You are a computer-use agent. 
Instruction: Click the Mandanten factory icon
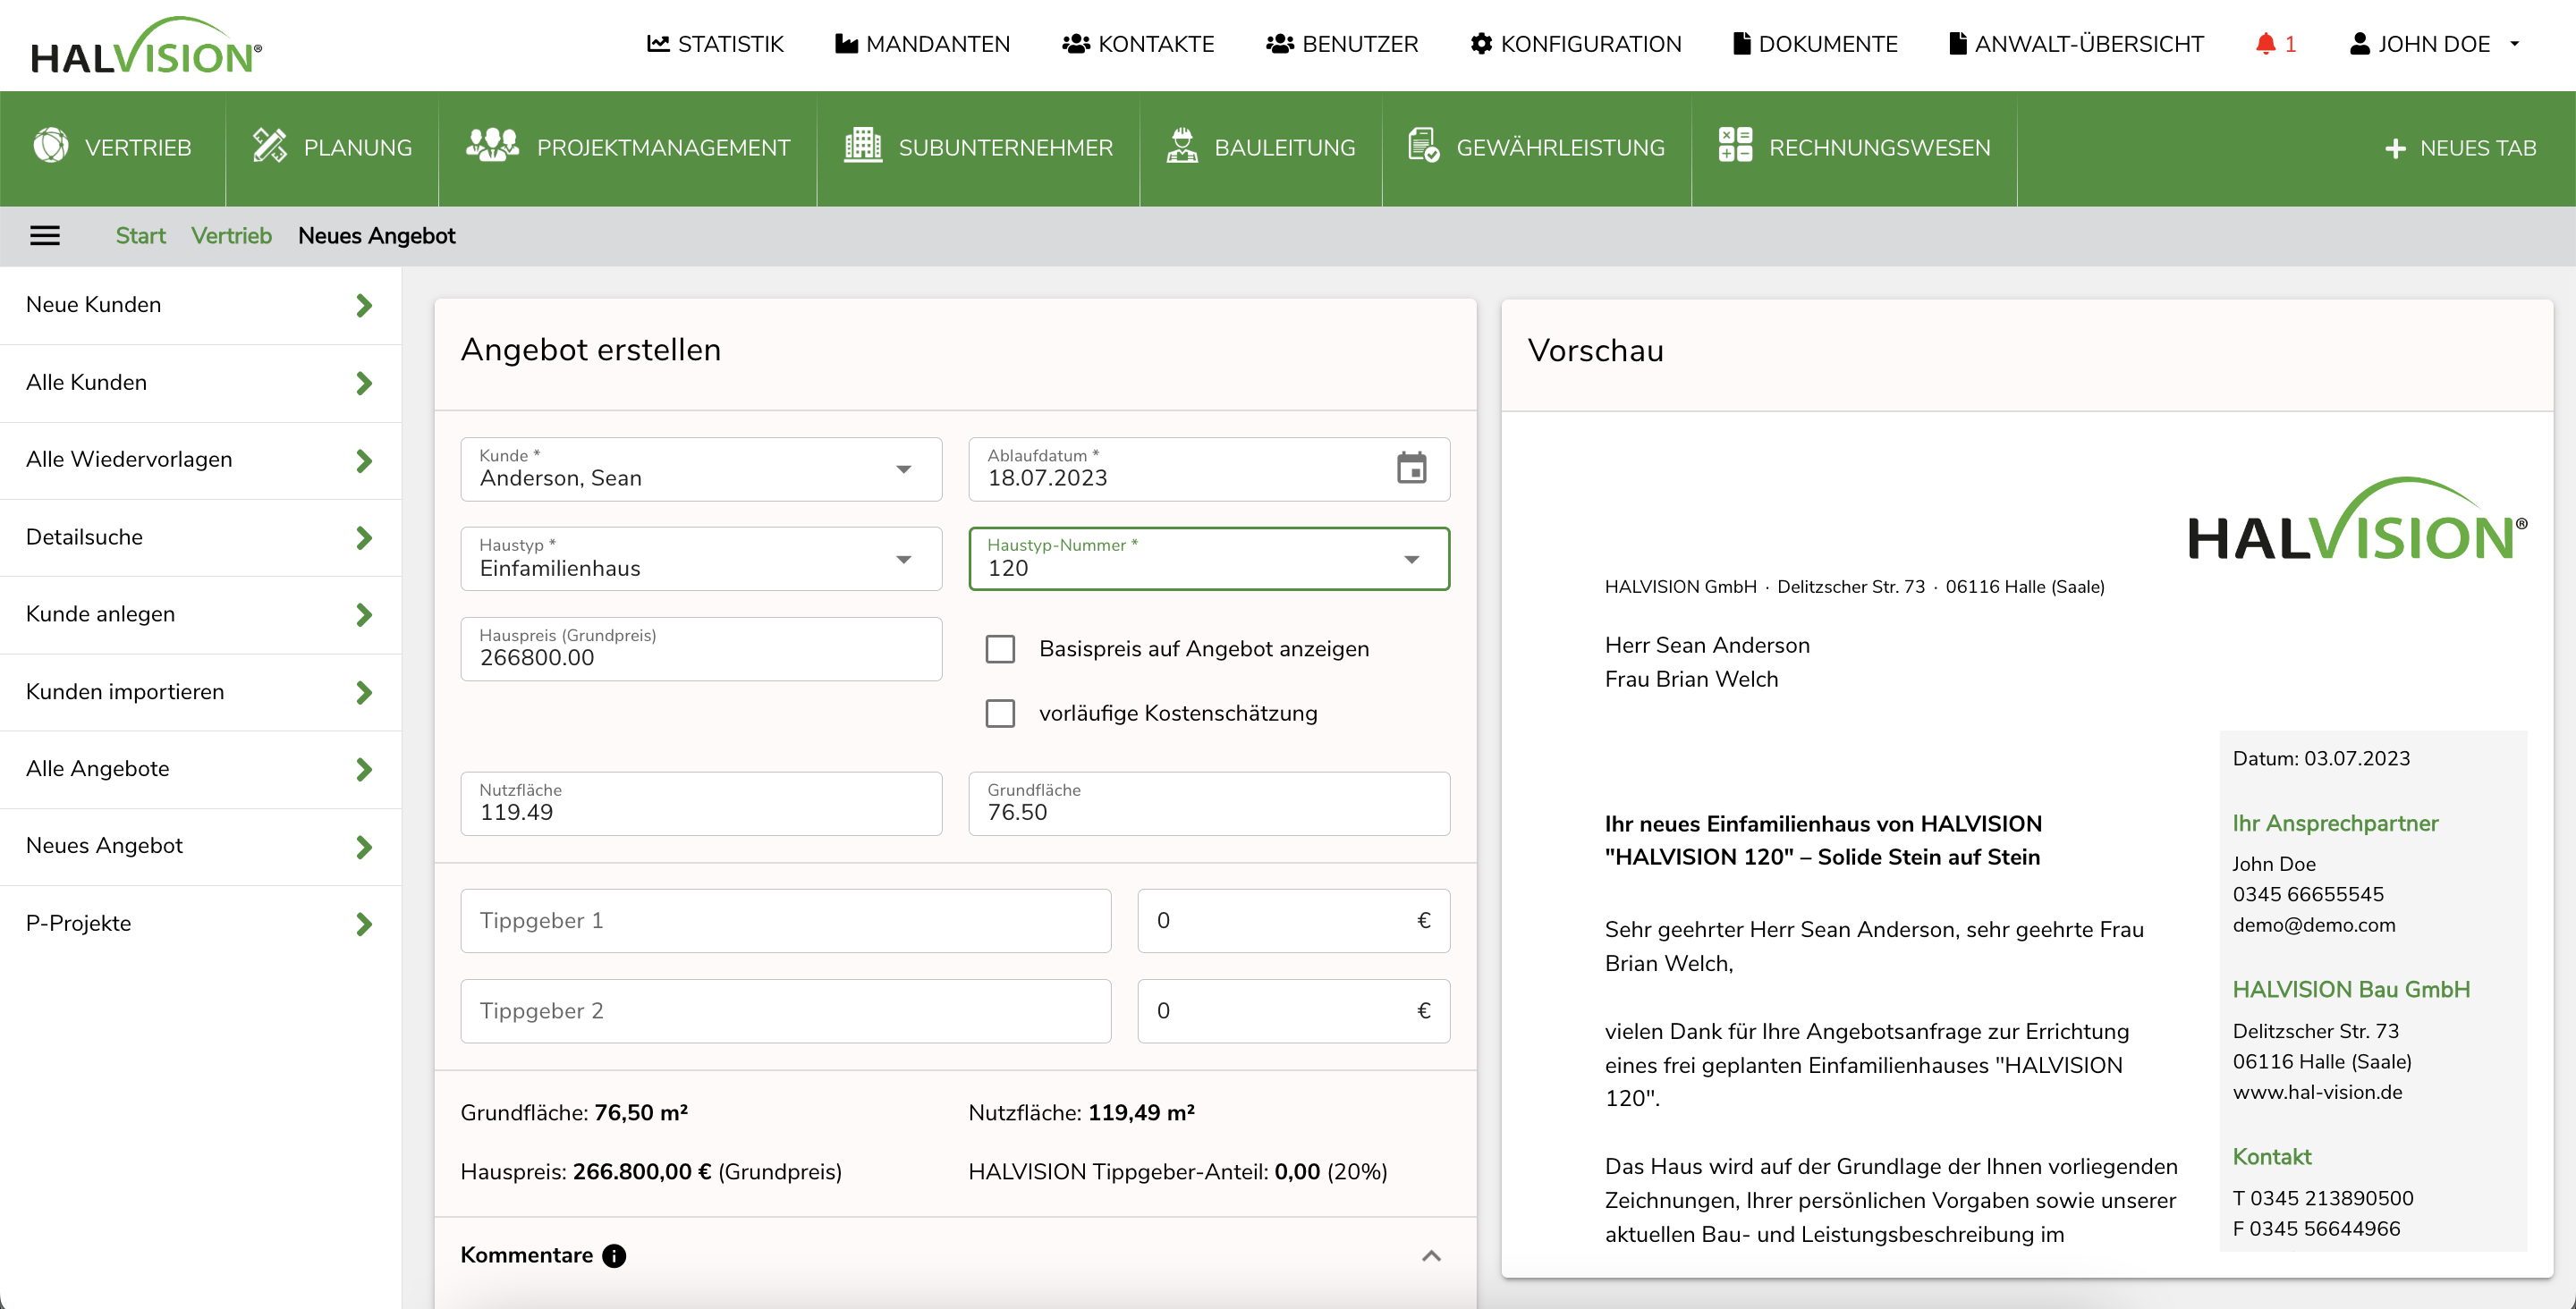tap(846, 44)
